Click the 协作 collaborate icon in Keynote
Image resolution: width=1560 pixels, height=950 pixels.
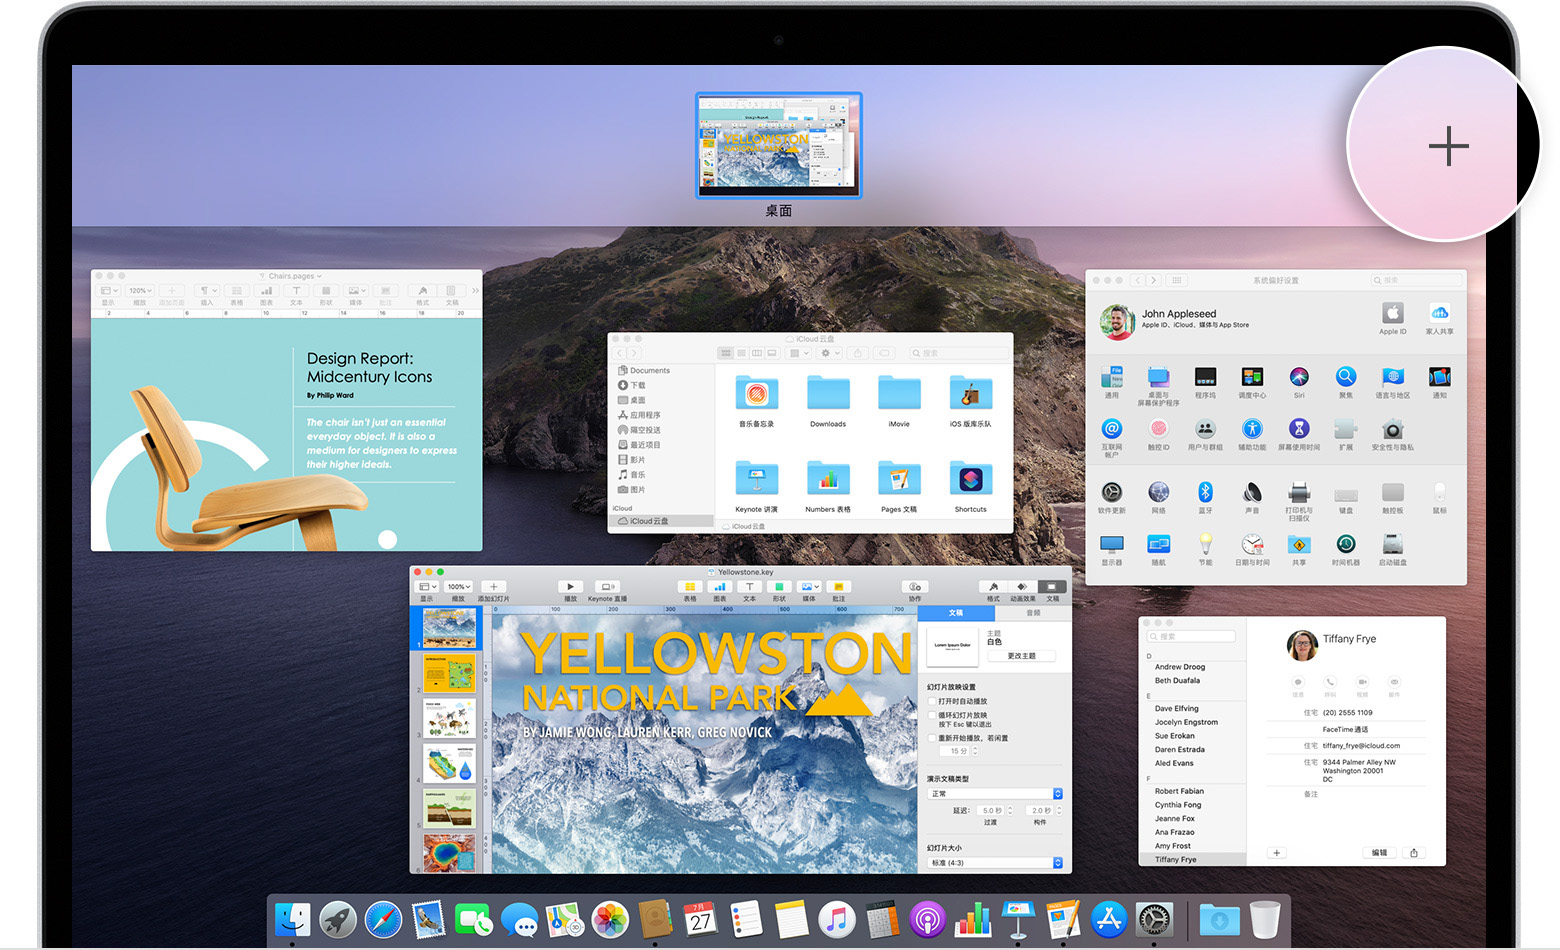click(x=914, y=587)
